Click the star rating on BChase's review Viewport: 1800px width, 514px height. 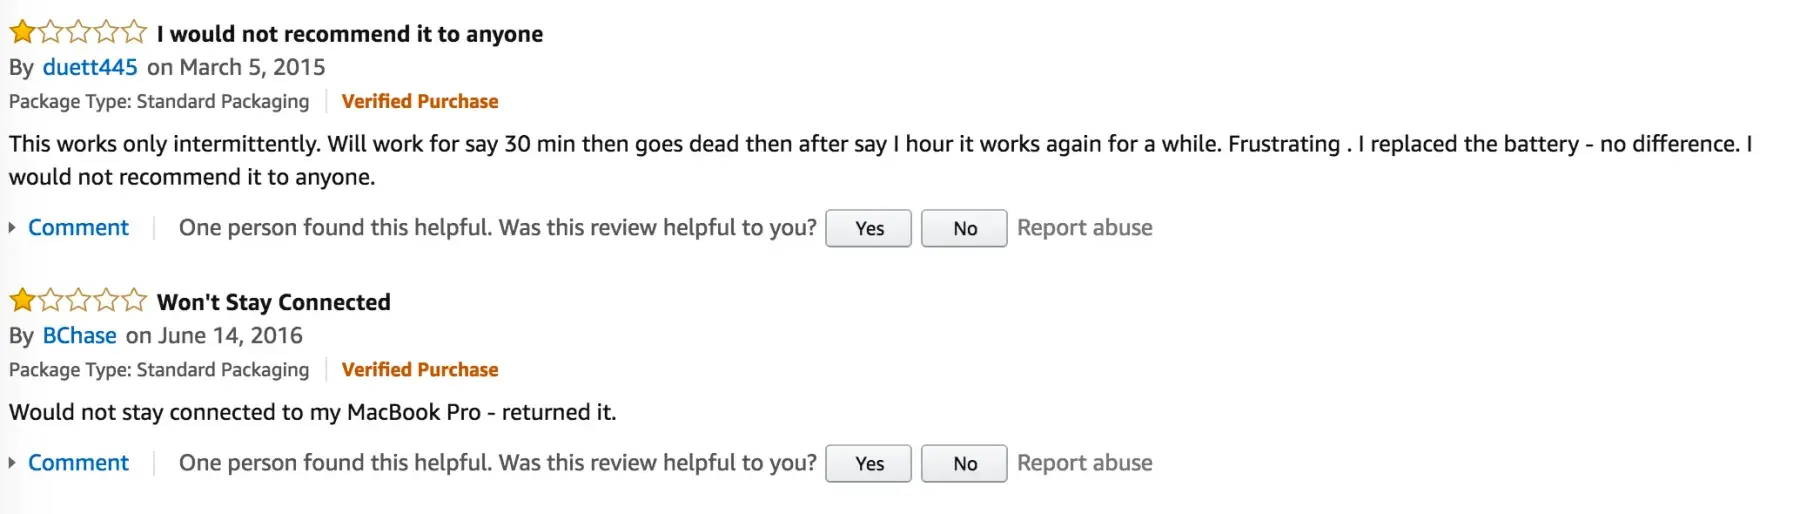coord(78,301)
